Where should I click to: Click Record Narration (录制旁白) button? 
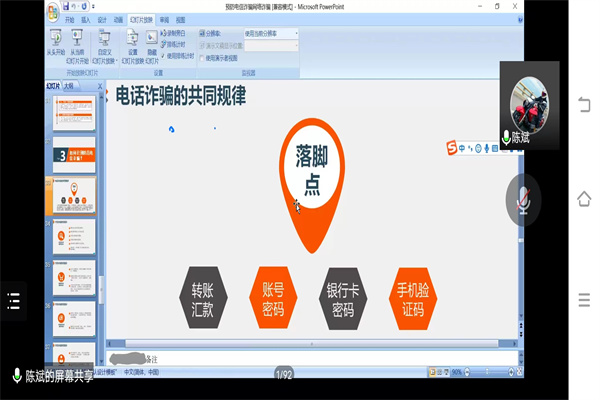click(174, 33)
